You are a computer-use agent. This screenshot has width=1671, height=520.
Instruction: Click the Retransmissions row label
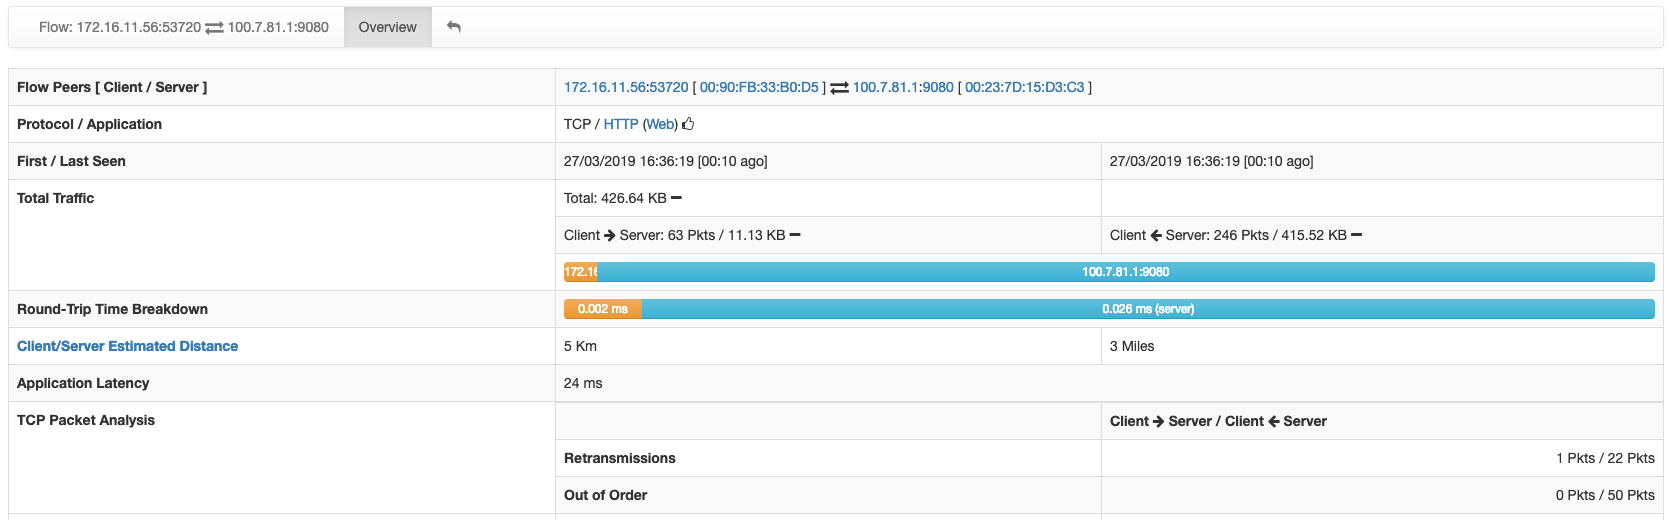click(x=620, y=458)
